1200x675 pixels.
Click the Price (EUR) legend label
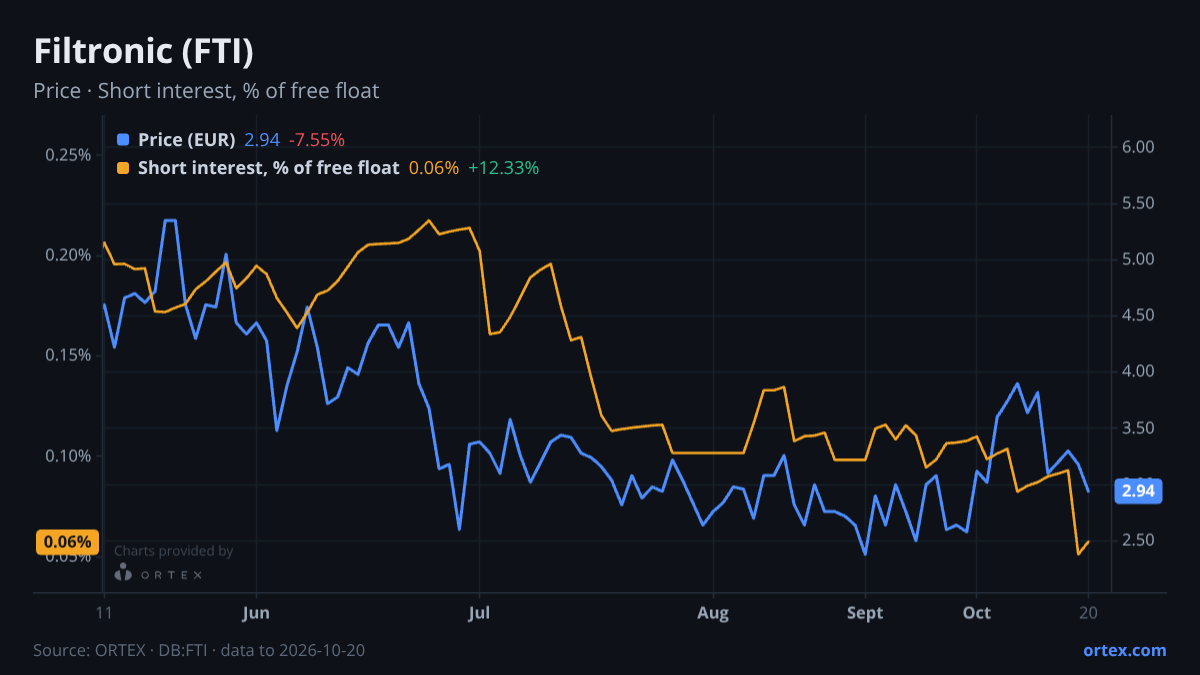[x=187, y=140]
